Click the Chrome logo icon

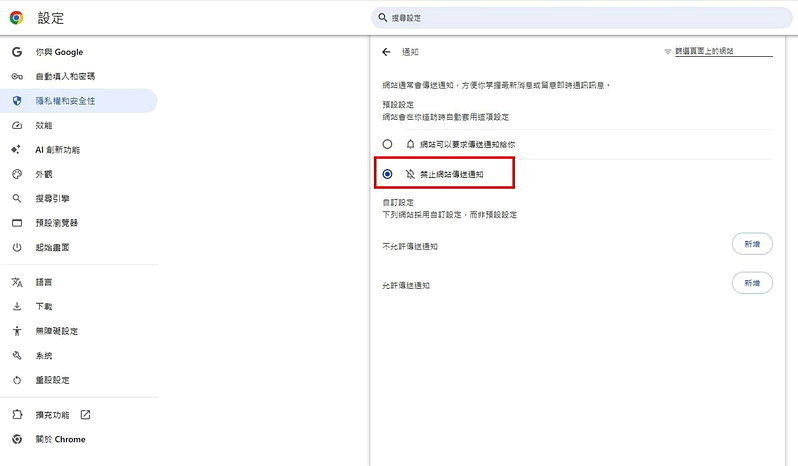[16, 18]
